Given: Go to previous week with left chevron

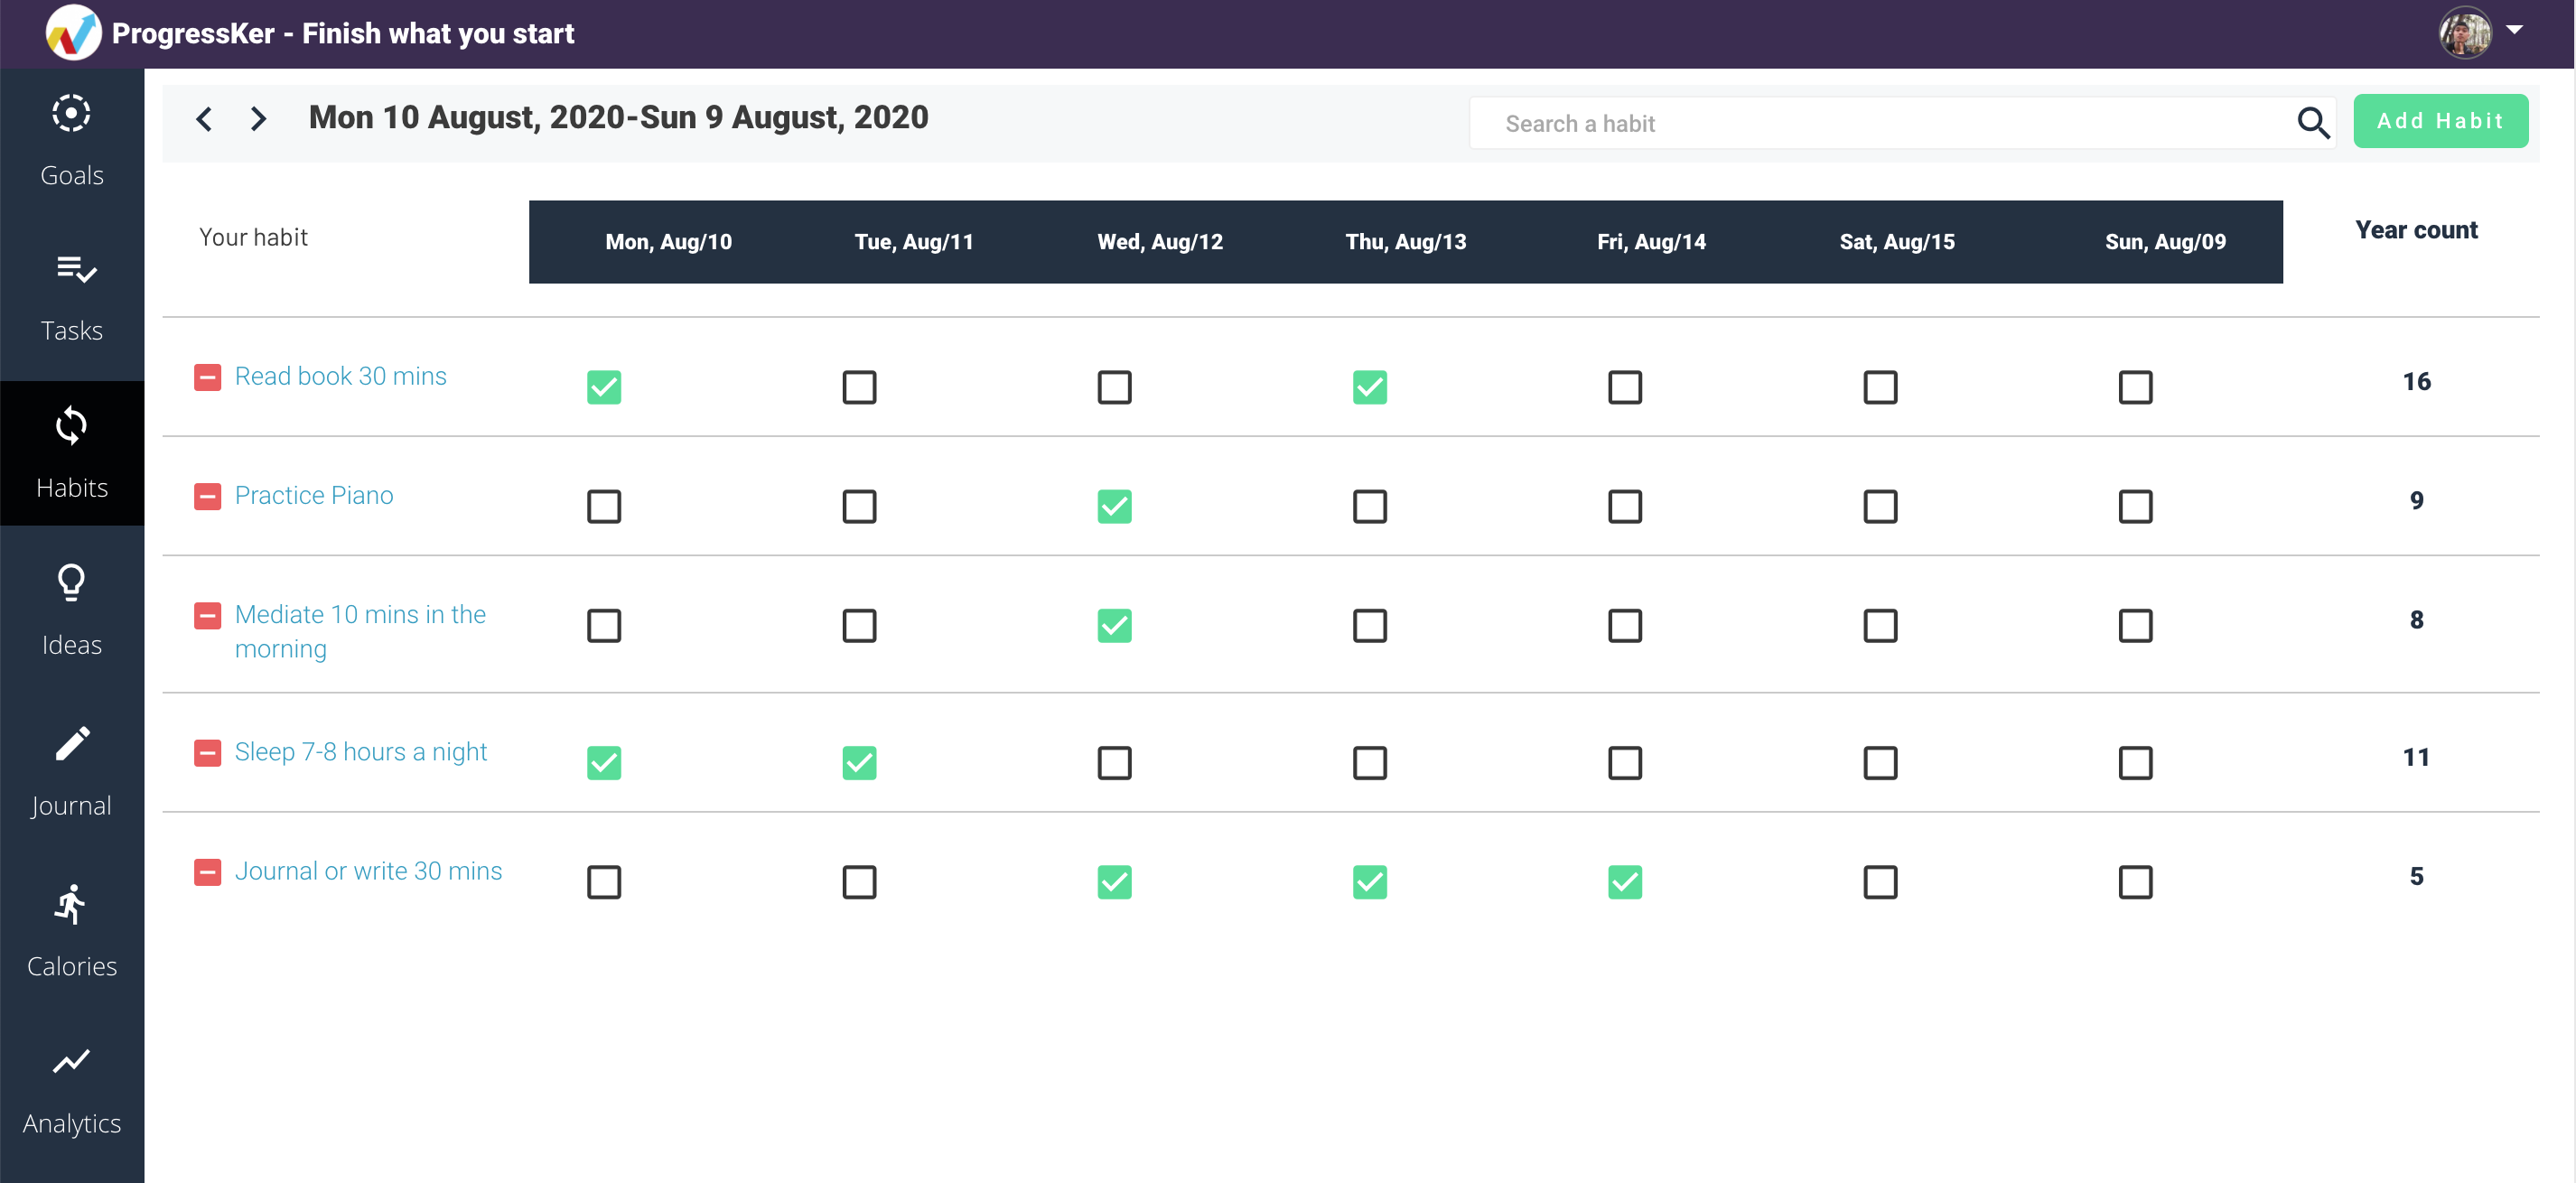Looking at the screenshot, I should coord(204,120).
